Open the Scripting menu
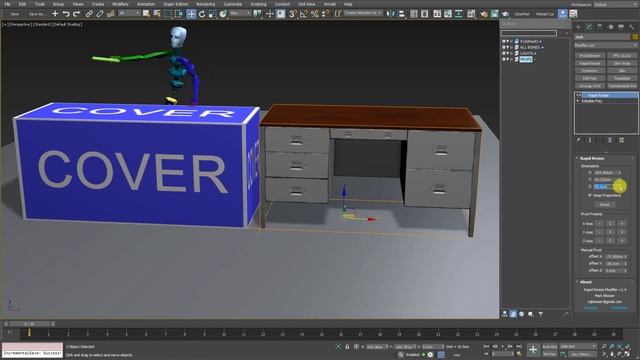Screen dimensions: 640x360 point(258,4)
